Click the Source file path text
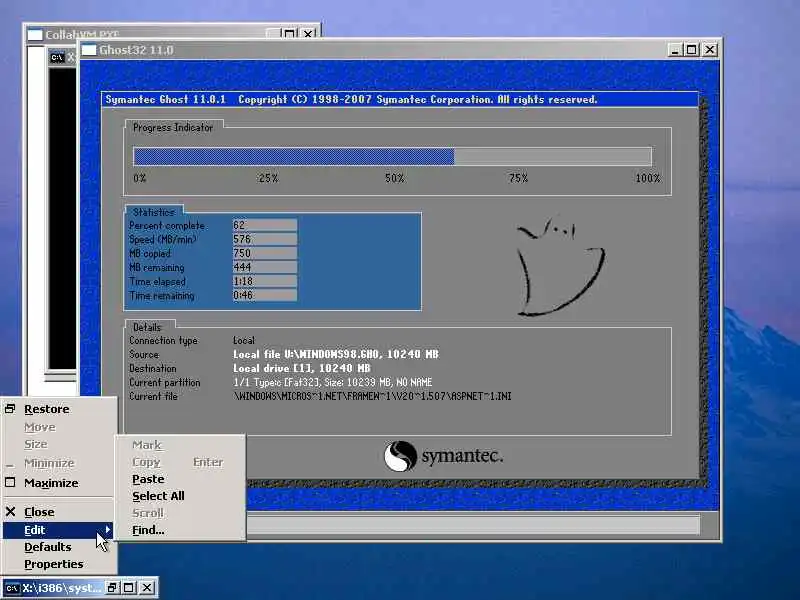This screenshot has height=600, width=800. (x=336, y=354)
